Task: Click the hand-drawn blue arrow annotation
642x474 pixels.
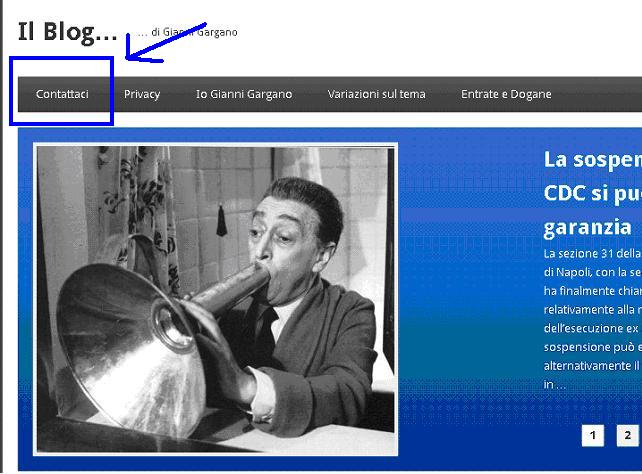Action: pyautogui.click(x=164, y=43)
